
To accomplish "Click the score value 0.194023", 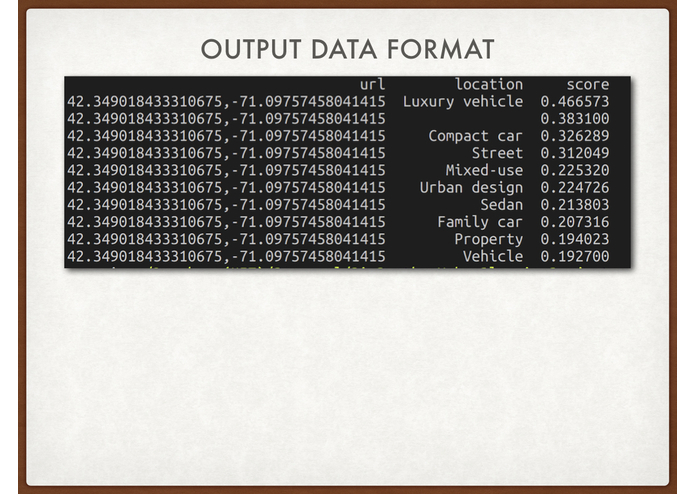I will 575,239.
